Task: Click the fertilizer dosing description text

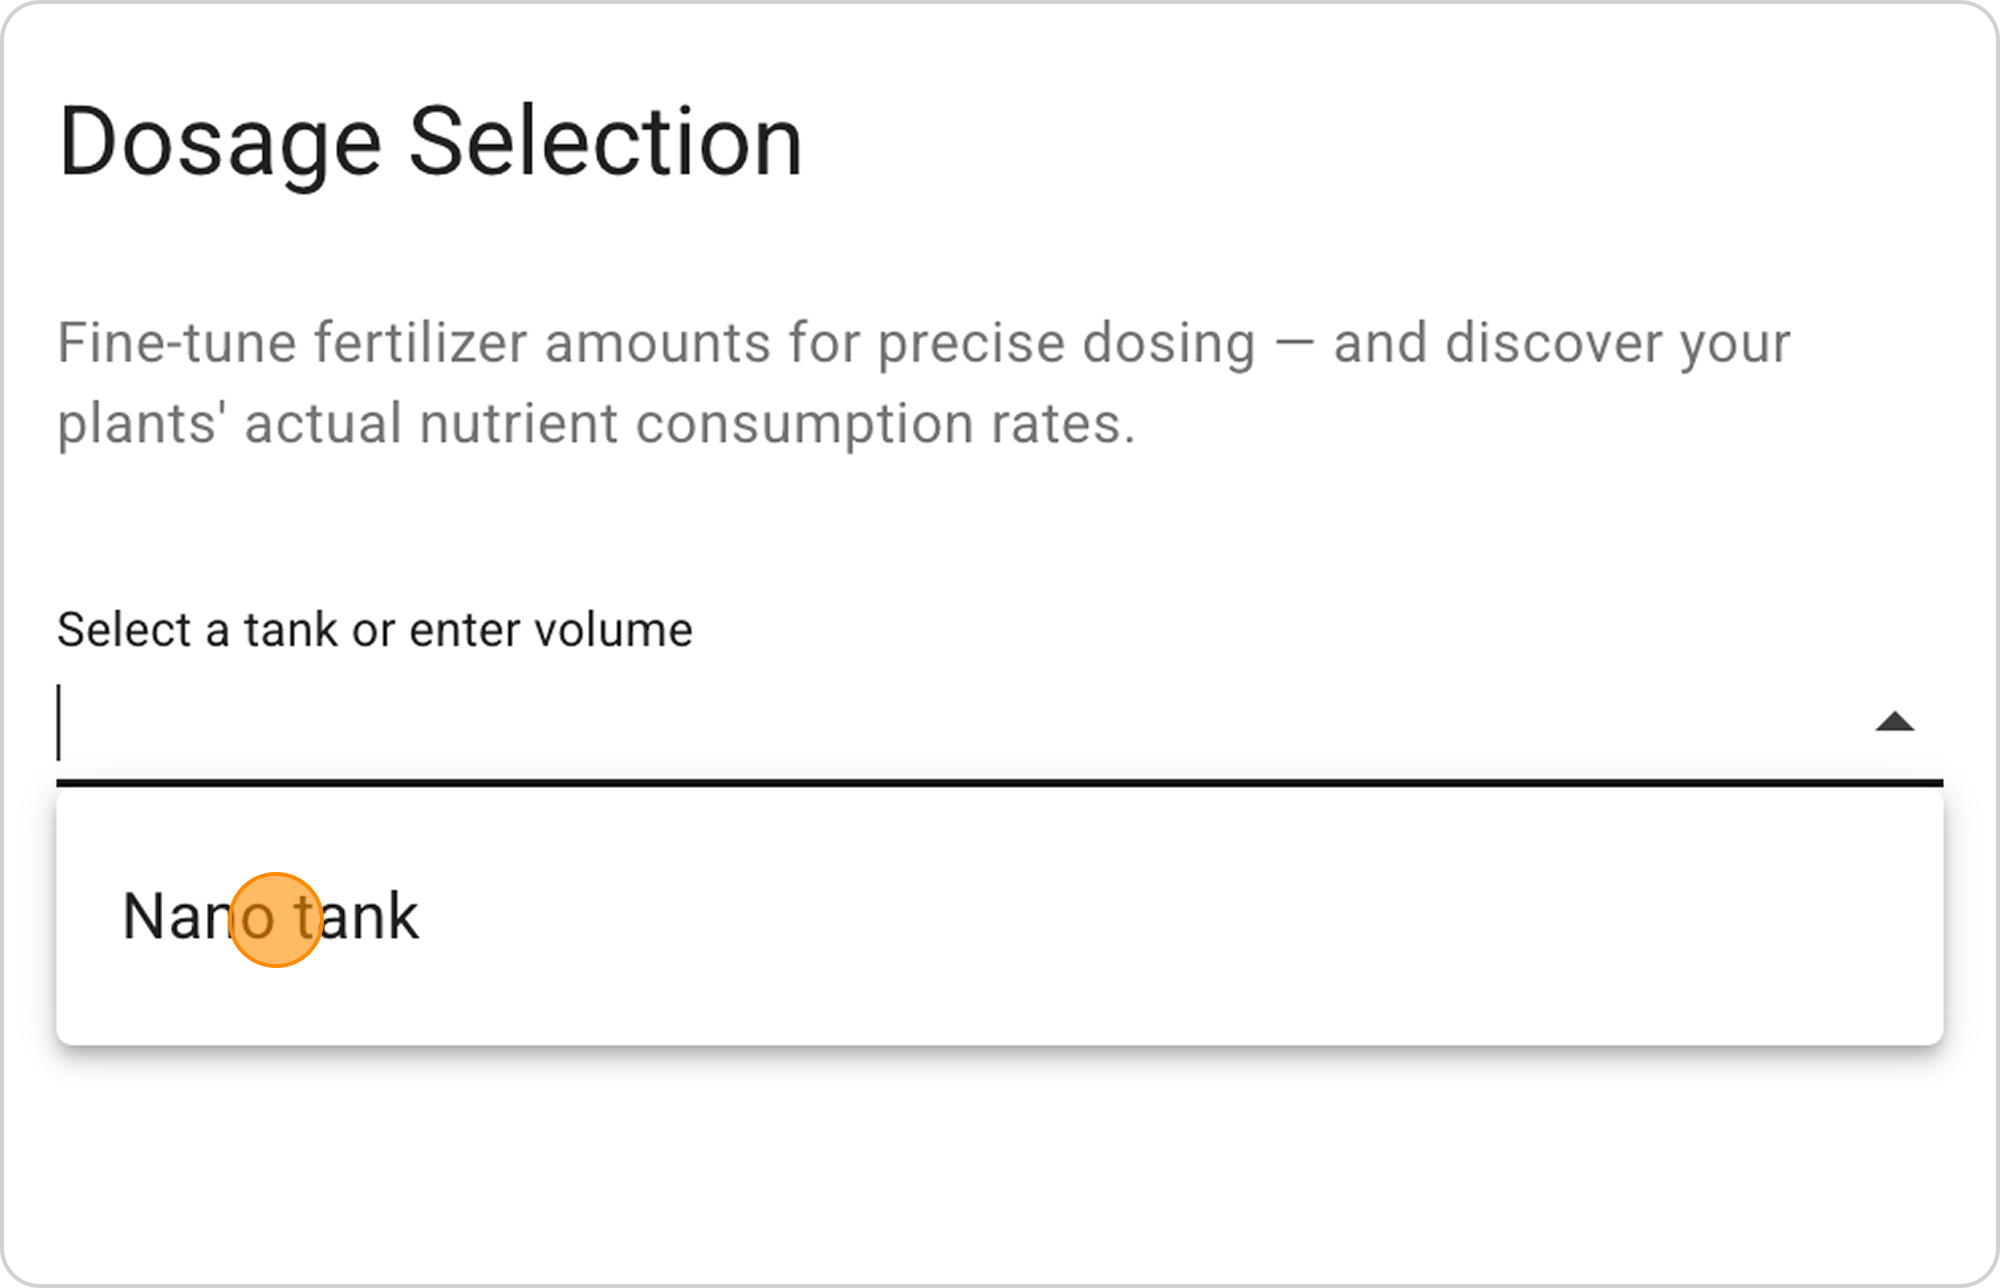Action: [x=922, y=382]
